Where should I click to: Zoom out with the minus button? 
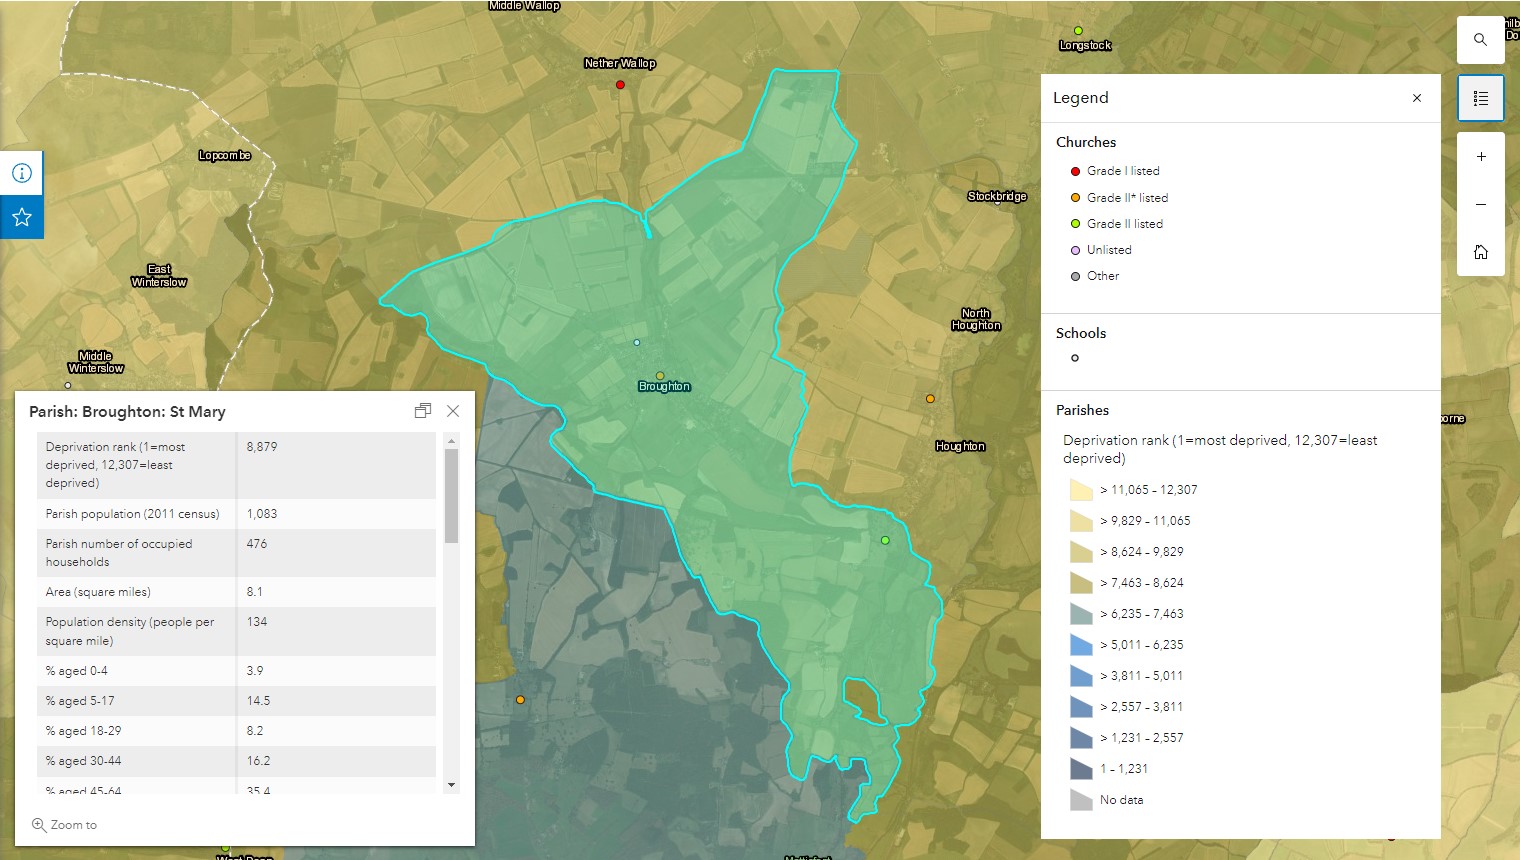click(1480, 205)
